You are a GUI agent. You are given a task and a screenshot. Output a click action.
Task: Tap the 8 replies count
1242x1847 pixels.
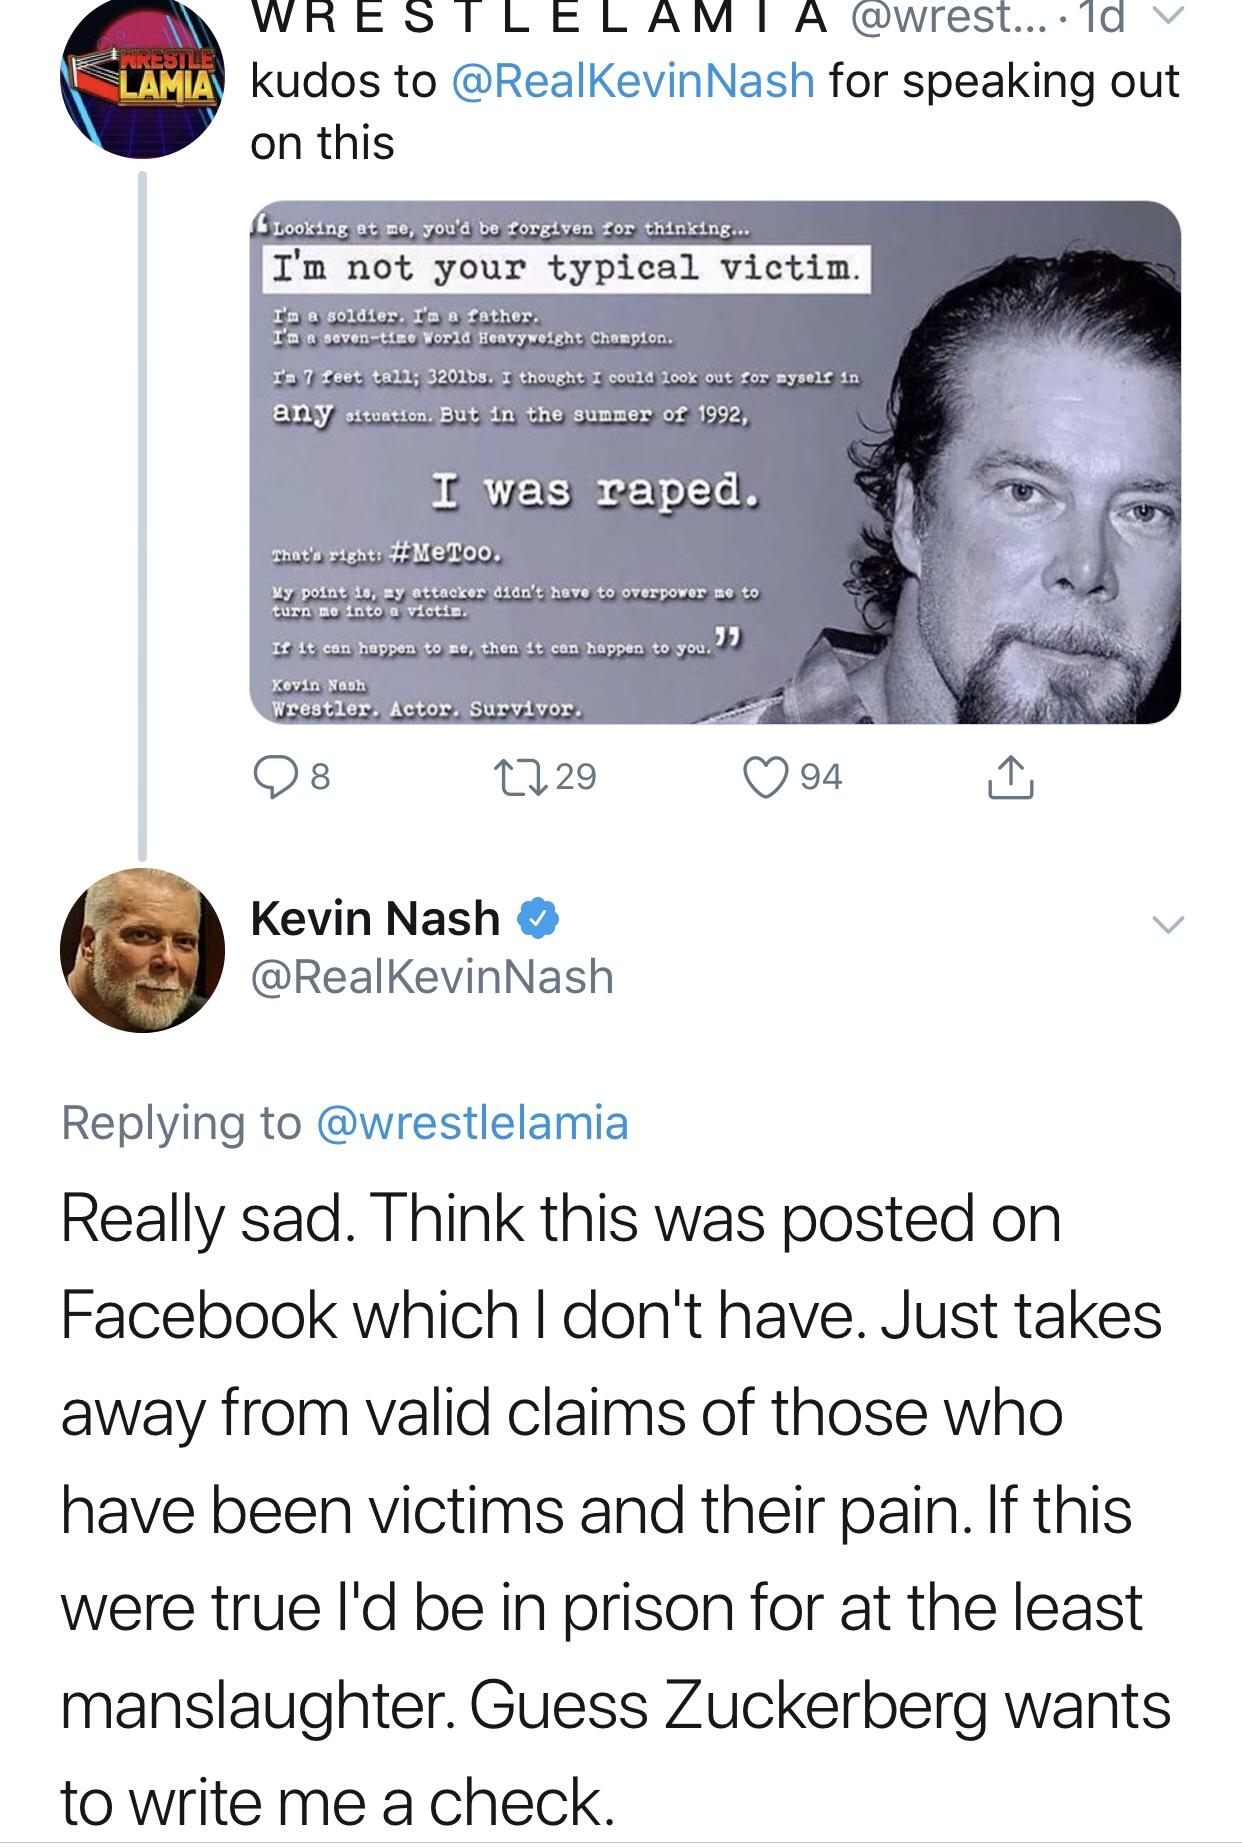[318, 777]
